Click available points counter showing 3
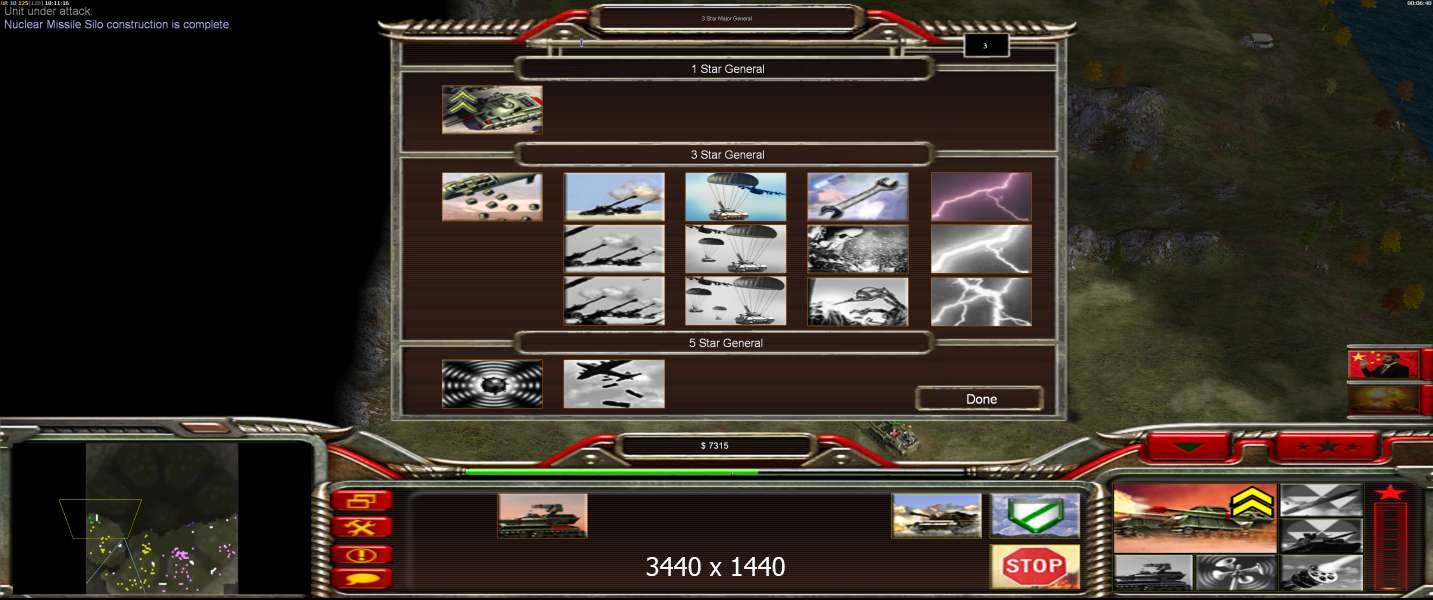 click(x=986, y=45)
